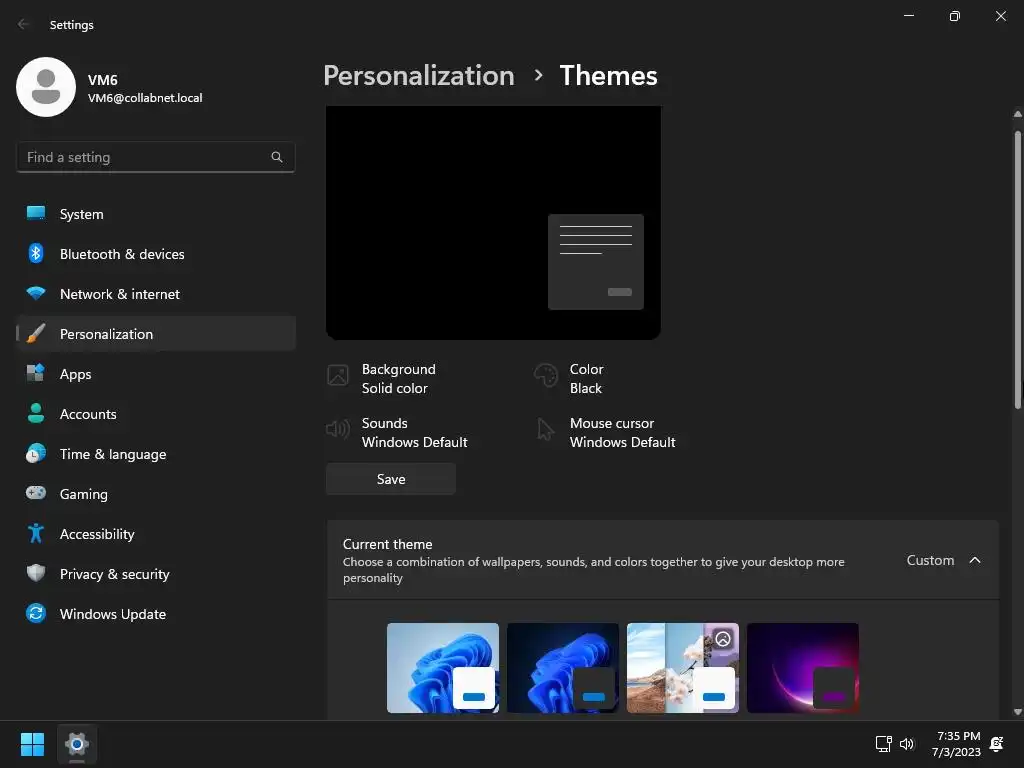1024x768 pixels.
Task: Click the Bluetooth icon in sidebar
Action: pos(36,253)
